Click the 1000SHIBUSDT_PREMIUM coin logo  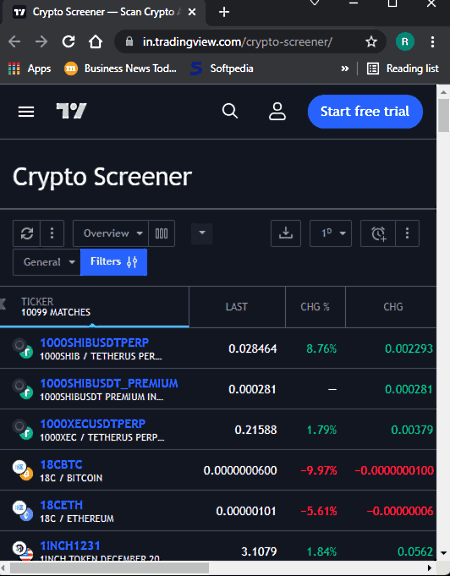(x=23, y=389)
